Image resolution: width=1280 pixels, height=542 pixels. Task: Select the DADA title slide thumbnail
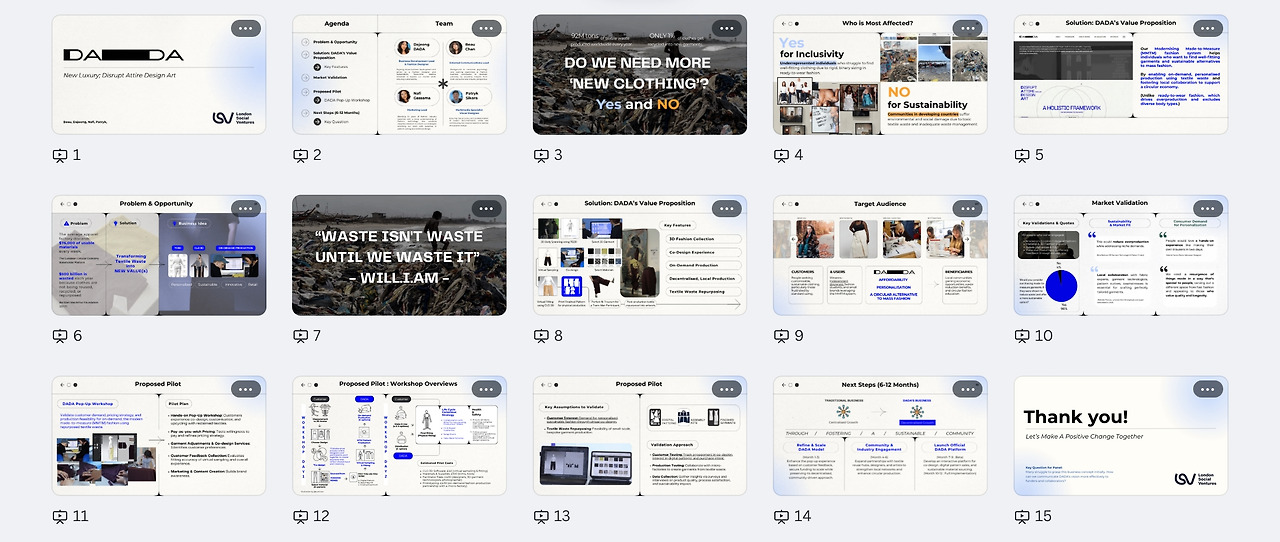(159, 75)
